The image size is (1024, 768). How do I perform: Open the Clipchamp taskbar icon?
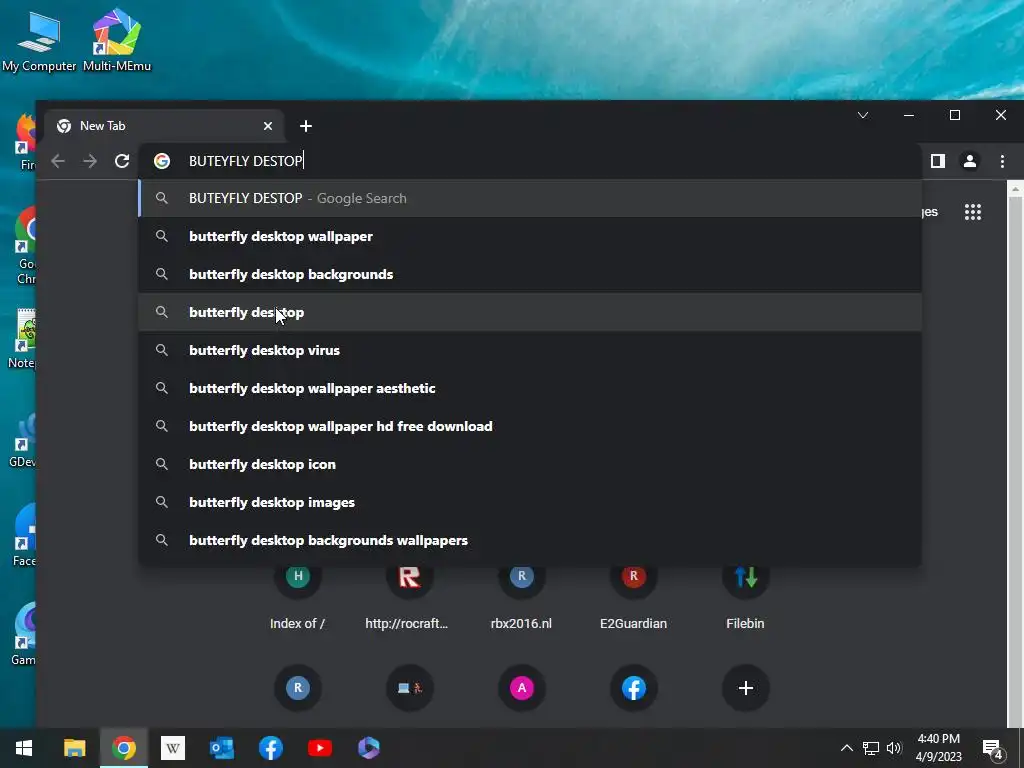[x=368, y=748]
